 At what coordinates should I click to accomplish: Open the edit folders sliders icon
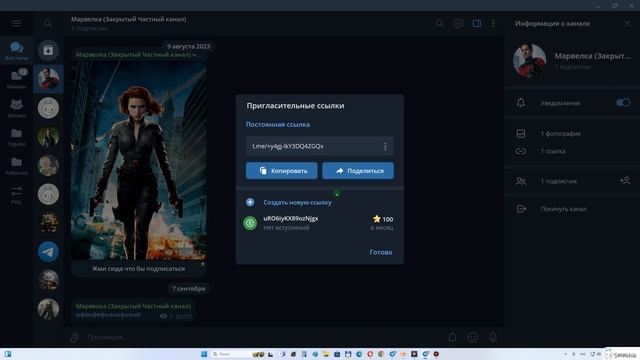pos(16,191)
